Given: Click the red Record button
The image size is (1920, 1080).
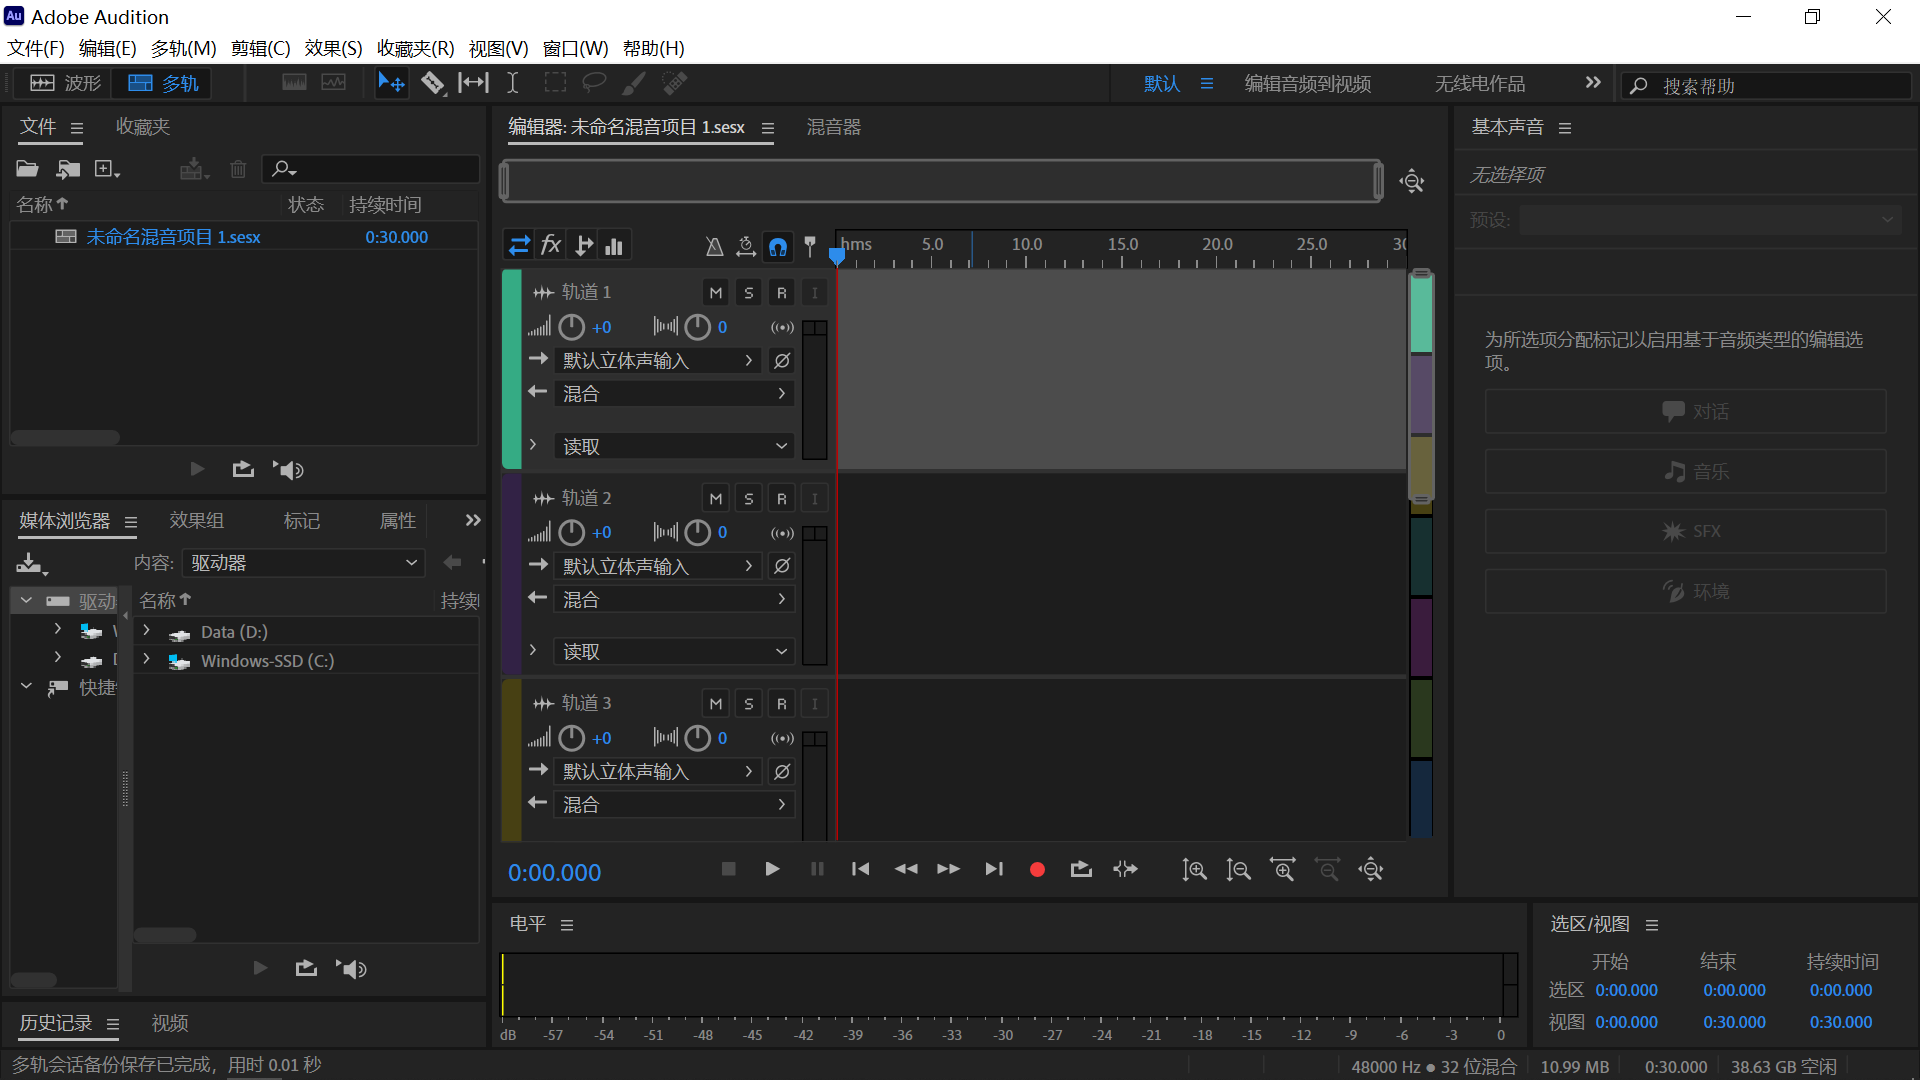Looking at the screenshot, I should coord(1037,870).
